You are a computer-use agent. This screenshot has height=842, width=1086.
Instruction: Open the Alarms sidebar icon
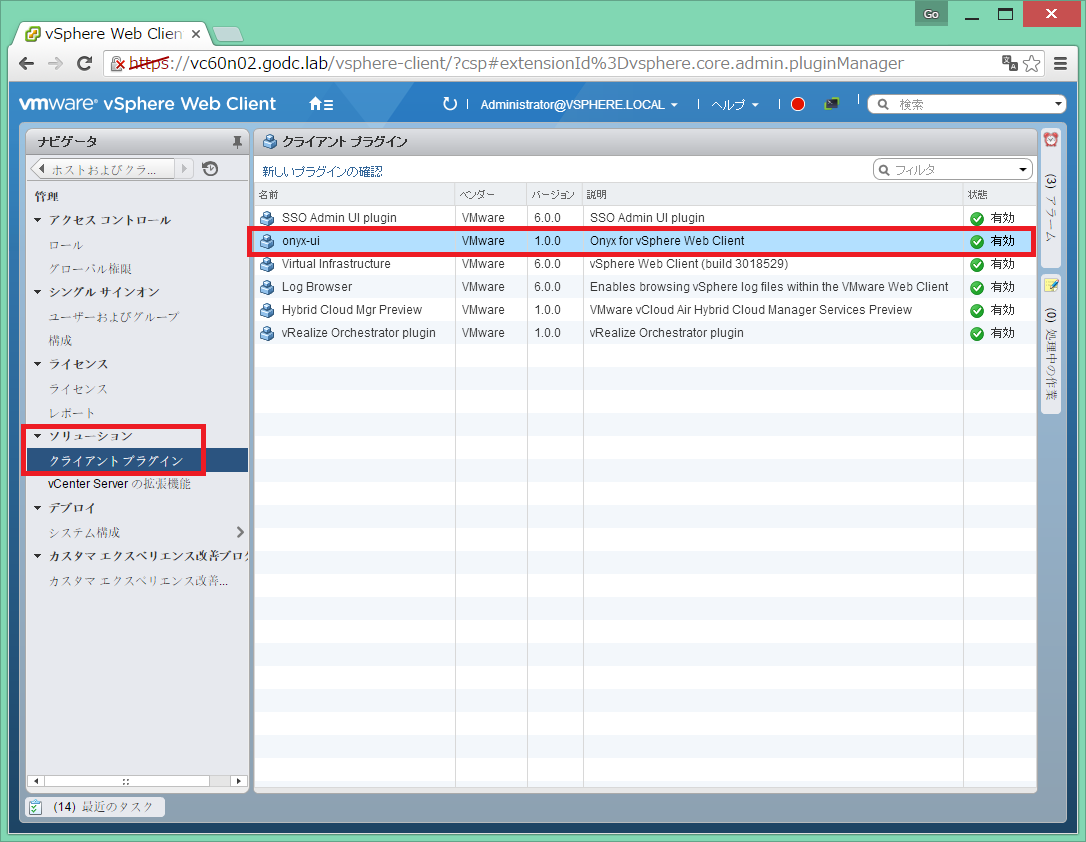pos(1051,140)
